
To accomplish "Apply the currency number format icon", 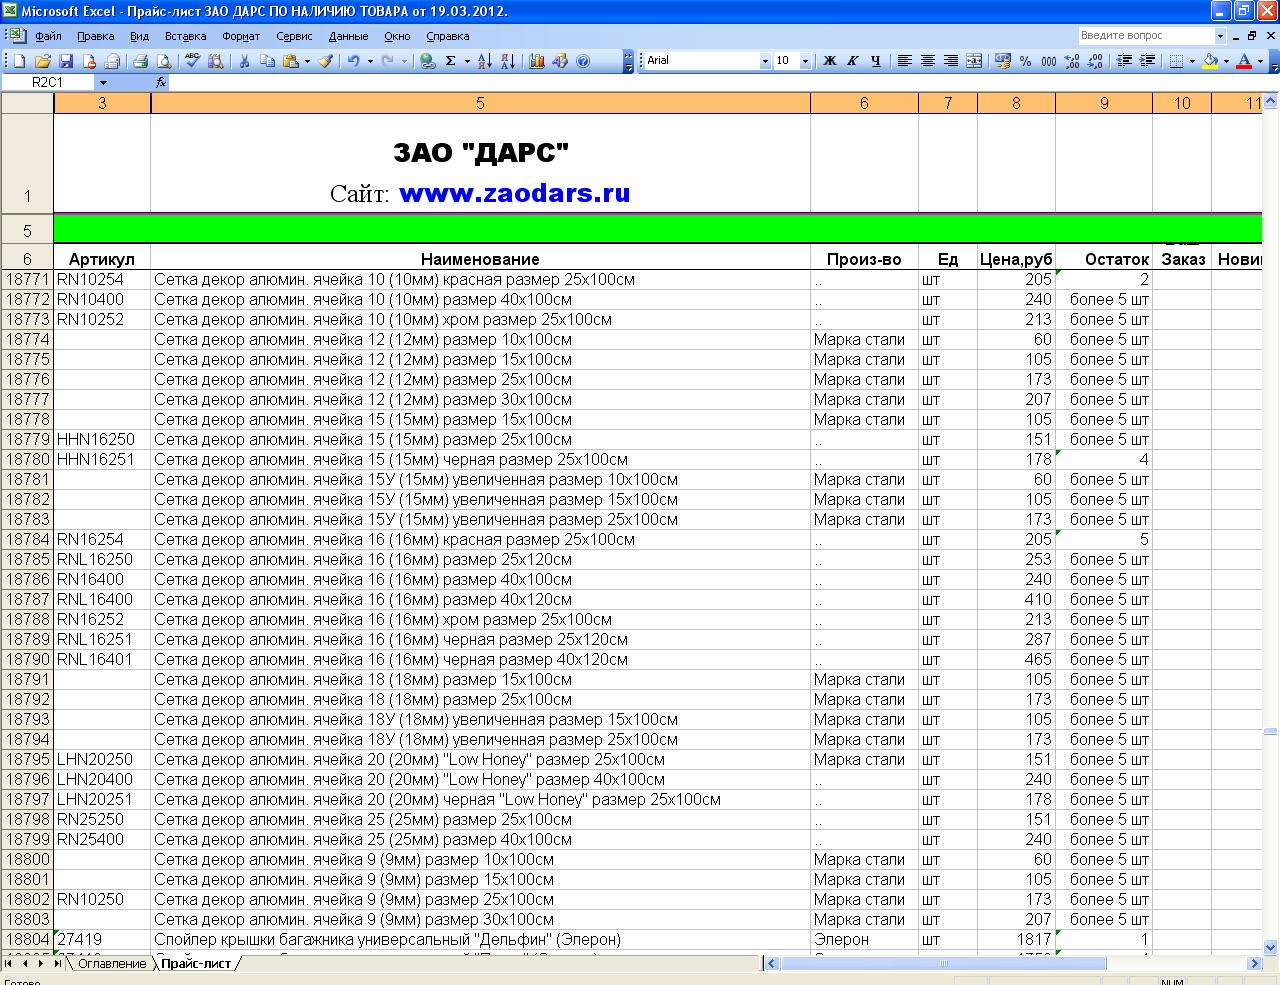I will 1001,61.
